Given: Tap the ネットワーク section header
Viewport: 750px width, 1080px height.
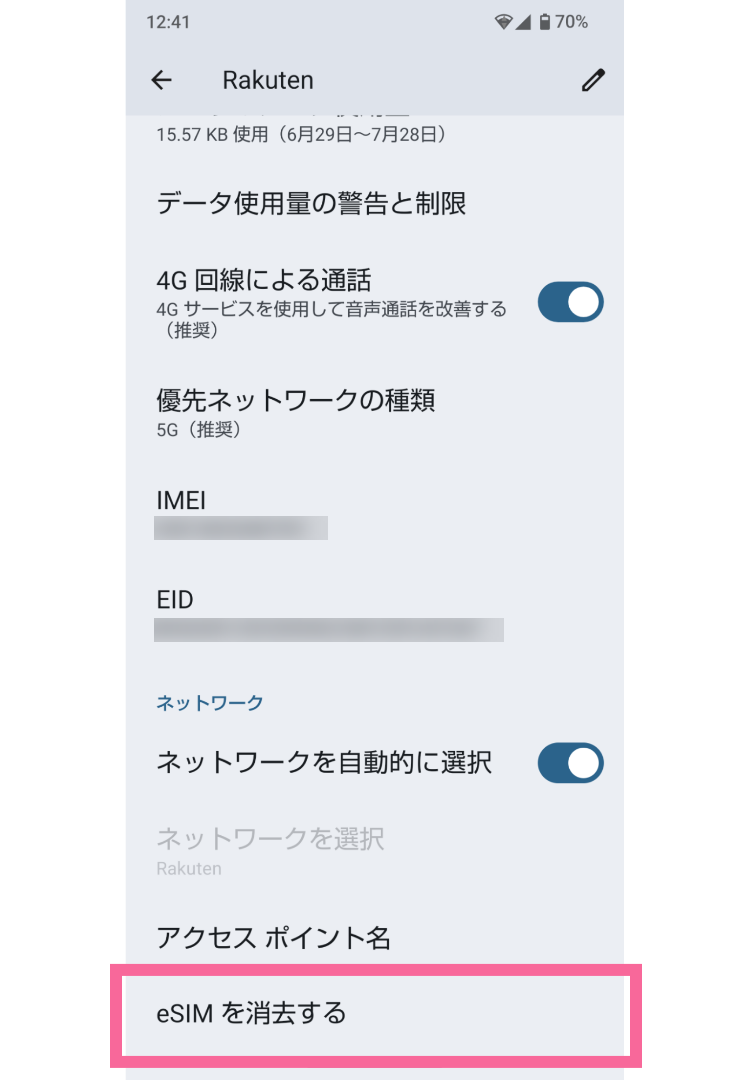Looking at the screenshot, I should click(x=210, y=703).
